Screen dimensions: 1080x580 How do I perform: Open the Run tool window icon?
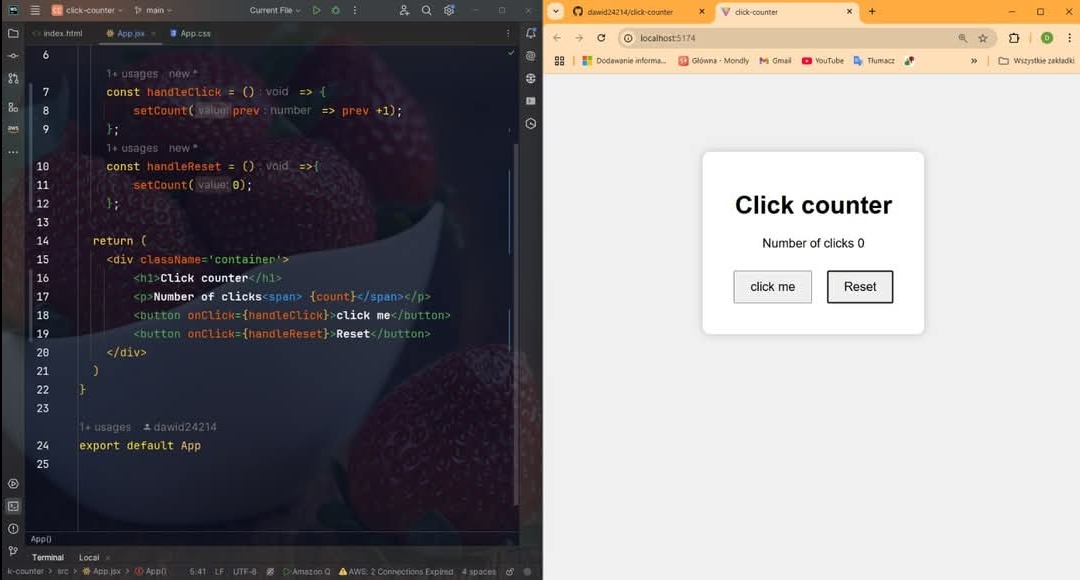pyautogui.click(x=12, y=483)
